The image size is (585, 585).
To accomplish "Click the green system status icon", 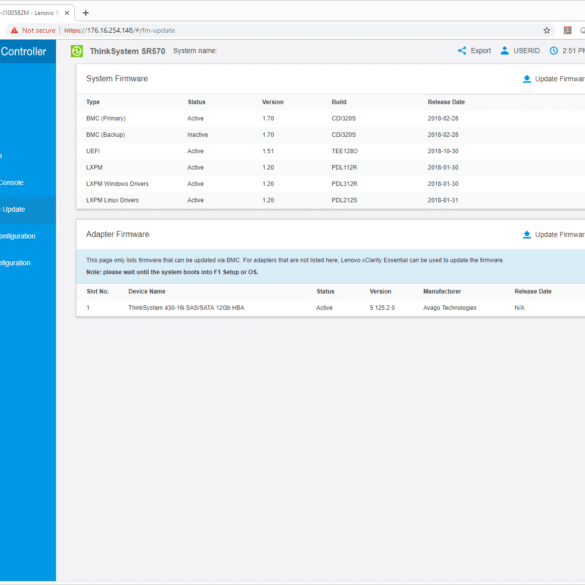I will coord(77,51).
